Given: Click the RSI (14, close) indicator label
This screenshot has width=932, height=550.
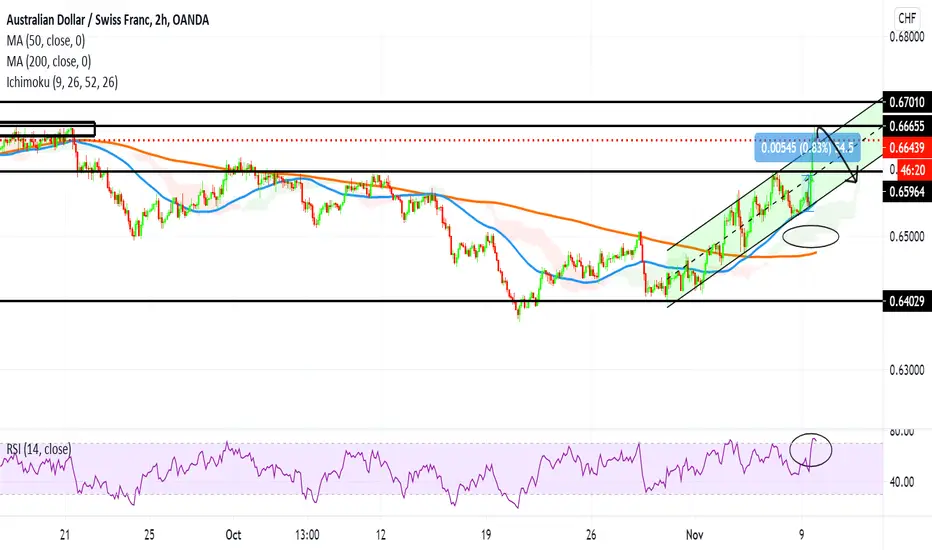Looking at the screenshot, I should (x=39, y=449).
